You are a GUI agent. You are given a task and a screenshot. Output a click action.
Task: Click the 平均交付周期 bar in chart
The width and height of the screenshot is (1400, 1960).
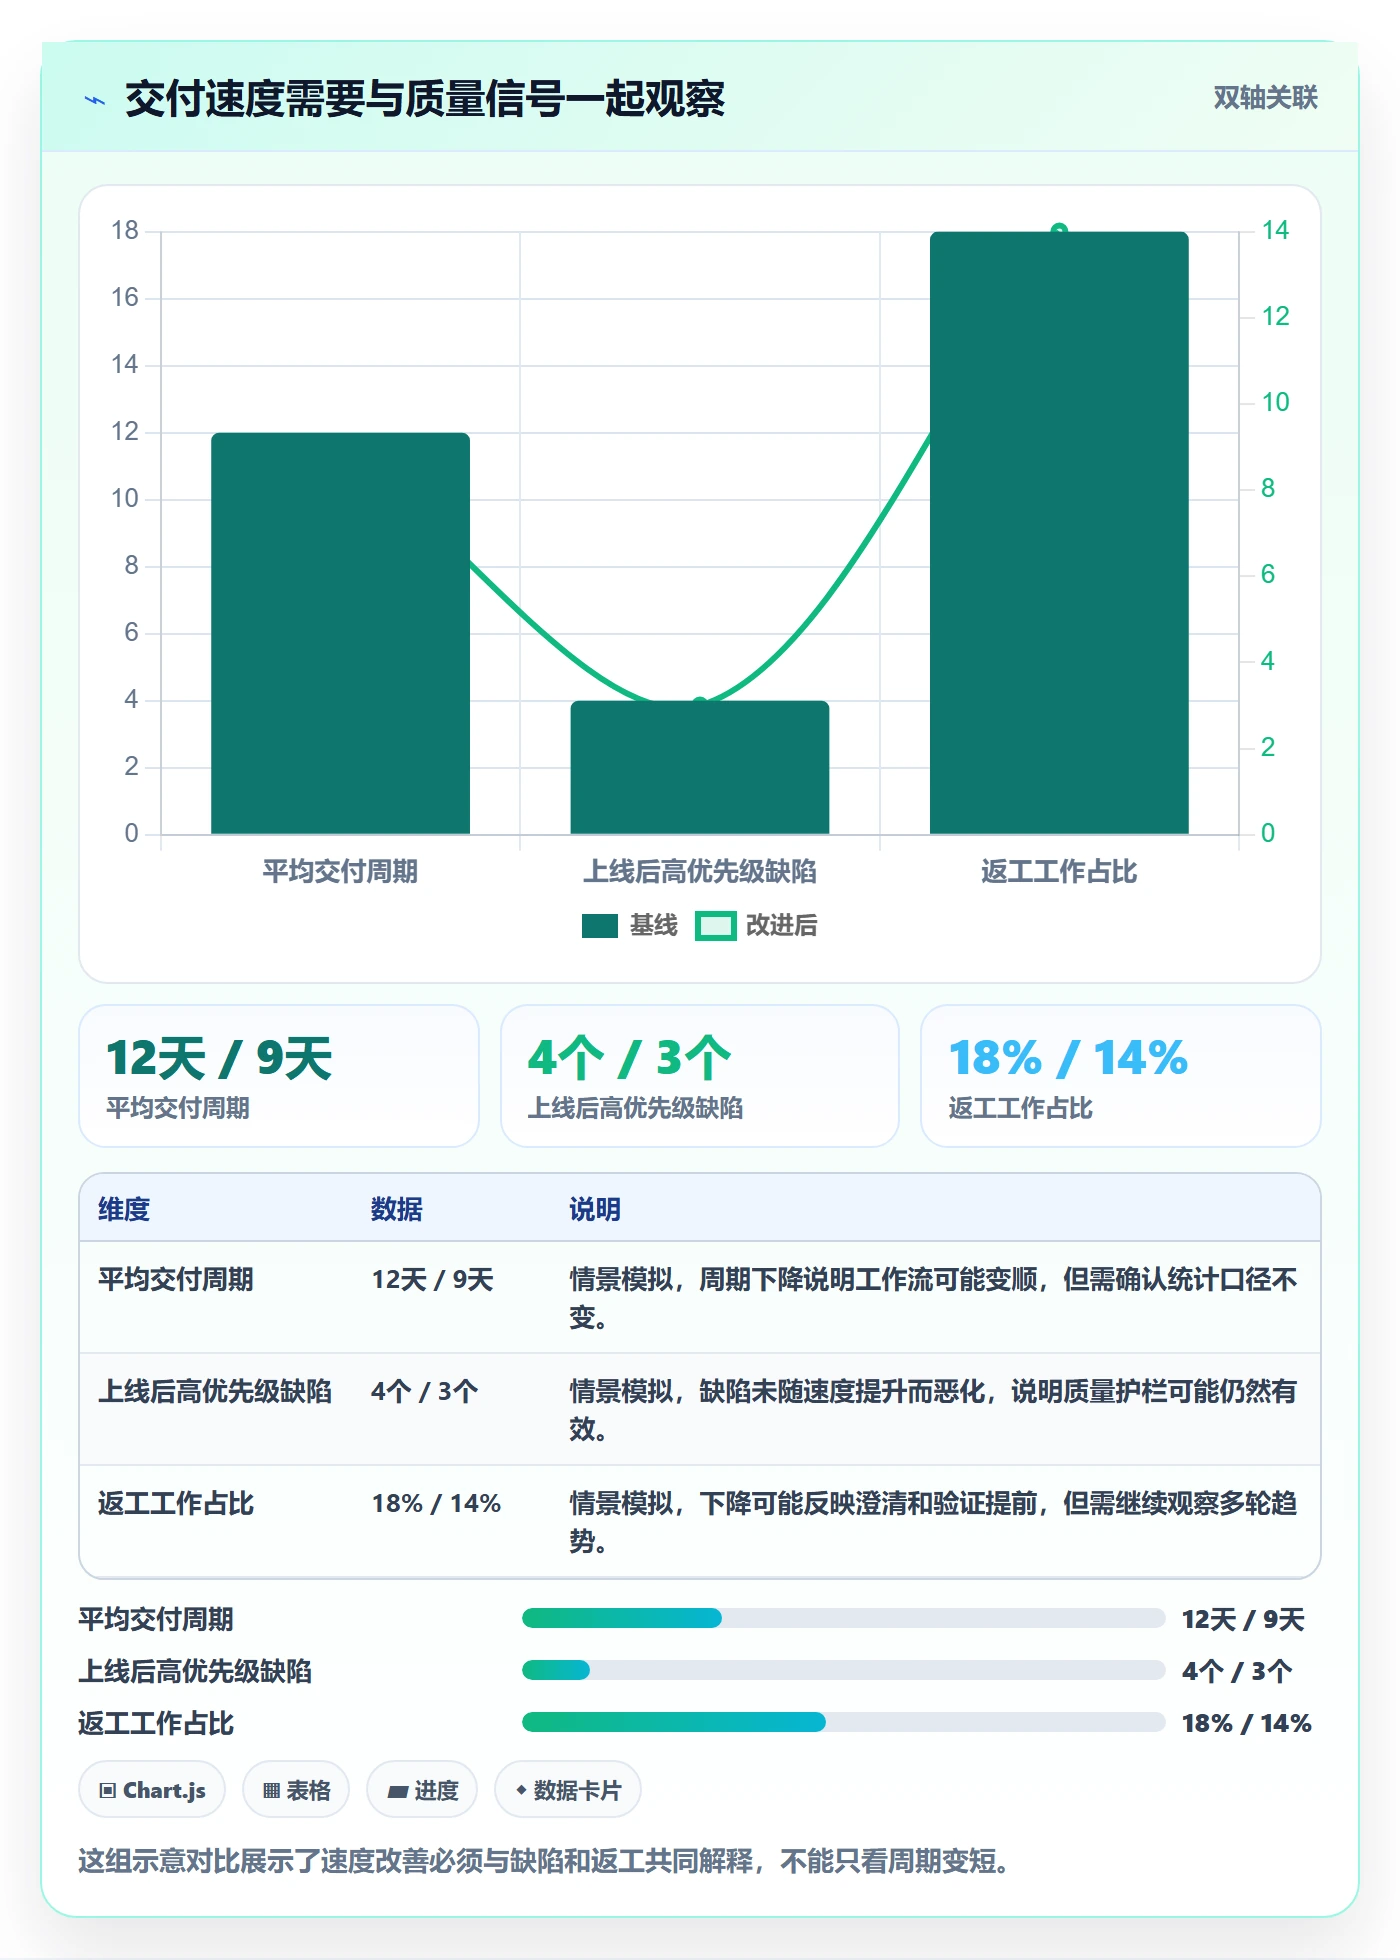pyautogui.click(x=340, y=633)
